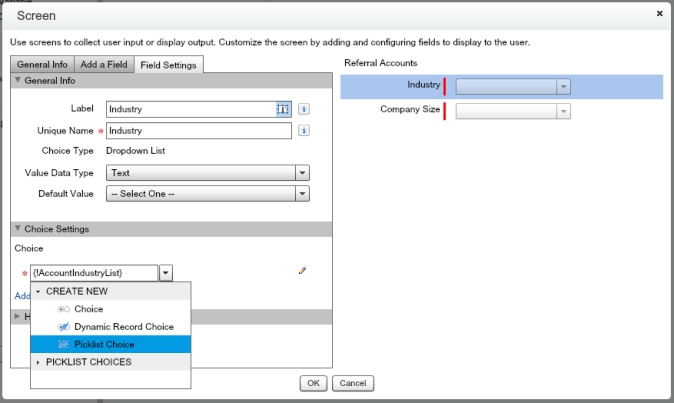The height and width of the screenshot is (403, 674).
Task: Click the AccountIndustryList choice field
Action: tap(94, 273)
